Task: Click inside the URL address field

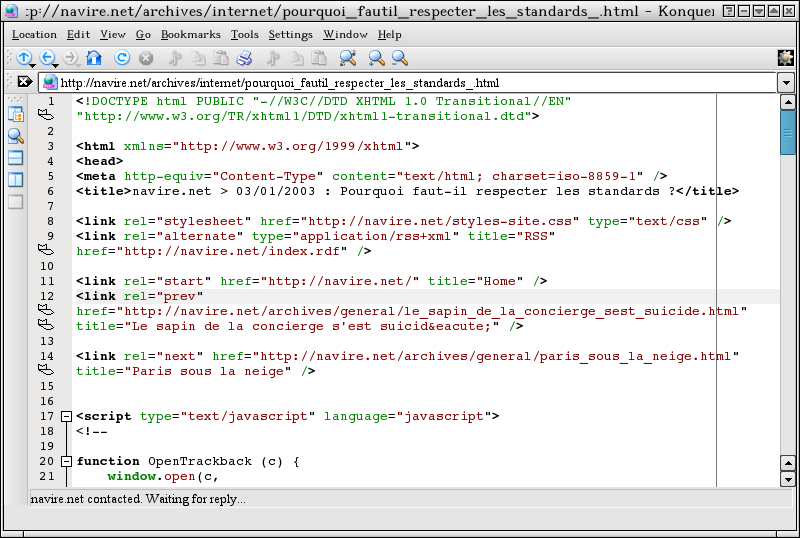Action: (400, 83)
